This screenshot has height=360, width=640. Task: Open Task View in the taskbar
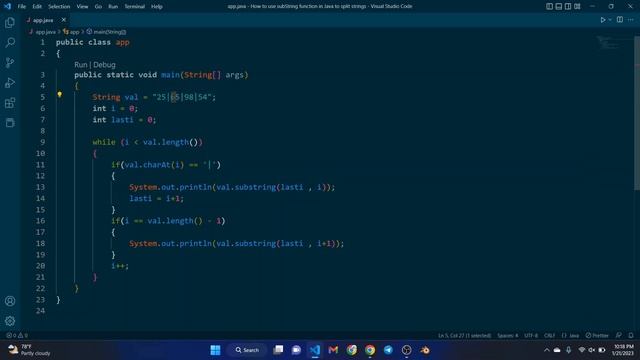pos(278,350)
